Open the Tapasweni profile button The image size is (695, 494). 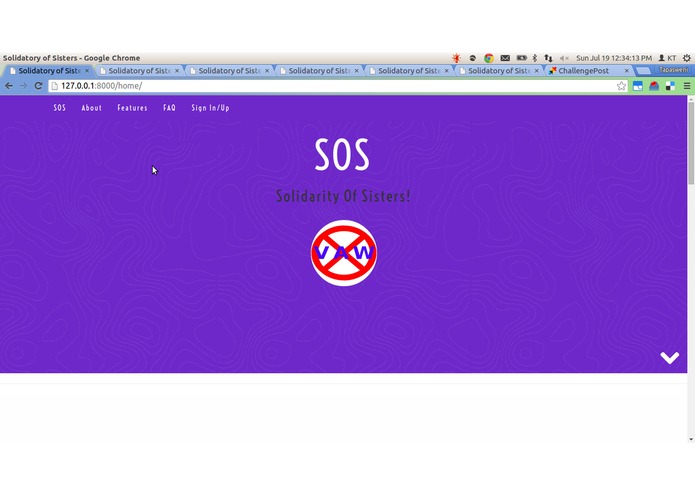tap(674, 70)
